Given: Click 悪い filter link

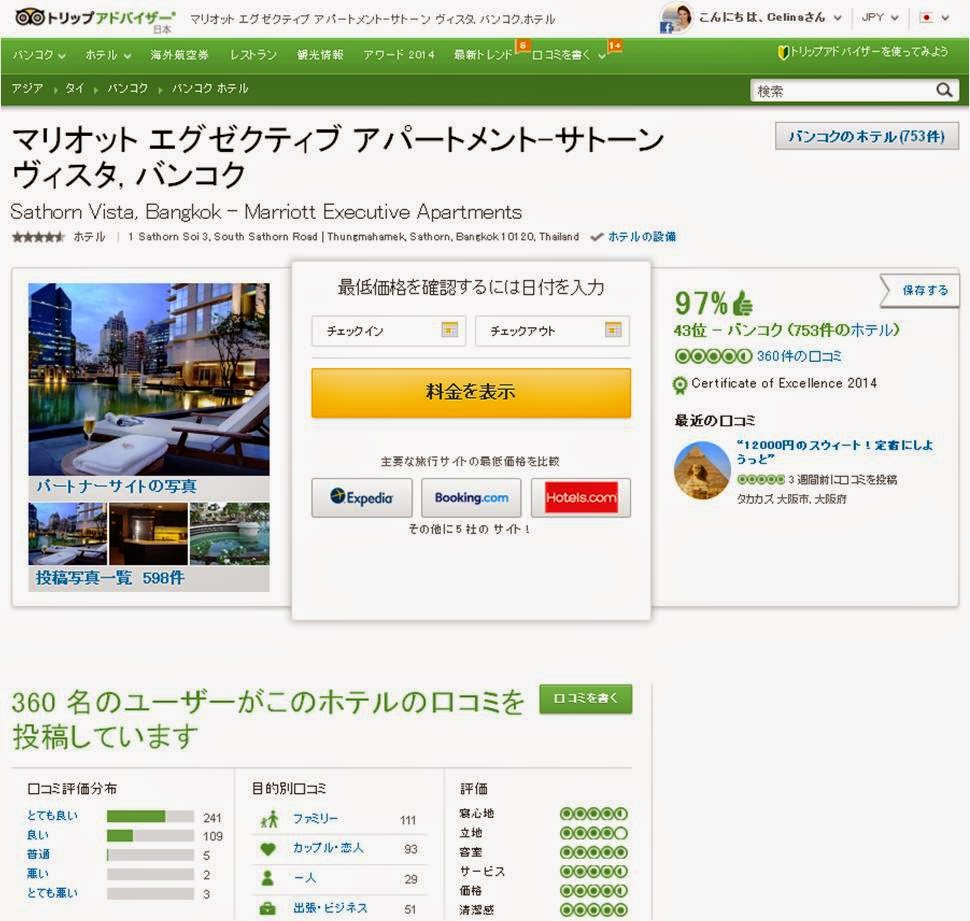Looking at the screenshot, I should [x=38, y=873].
